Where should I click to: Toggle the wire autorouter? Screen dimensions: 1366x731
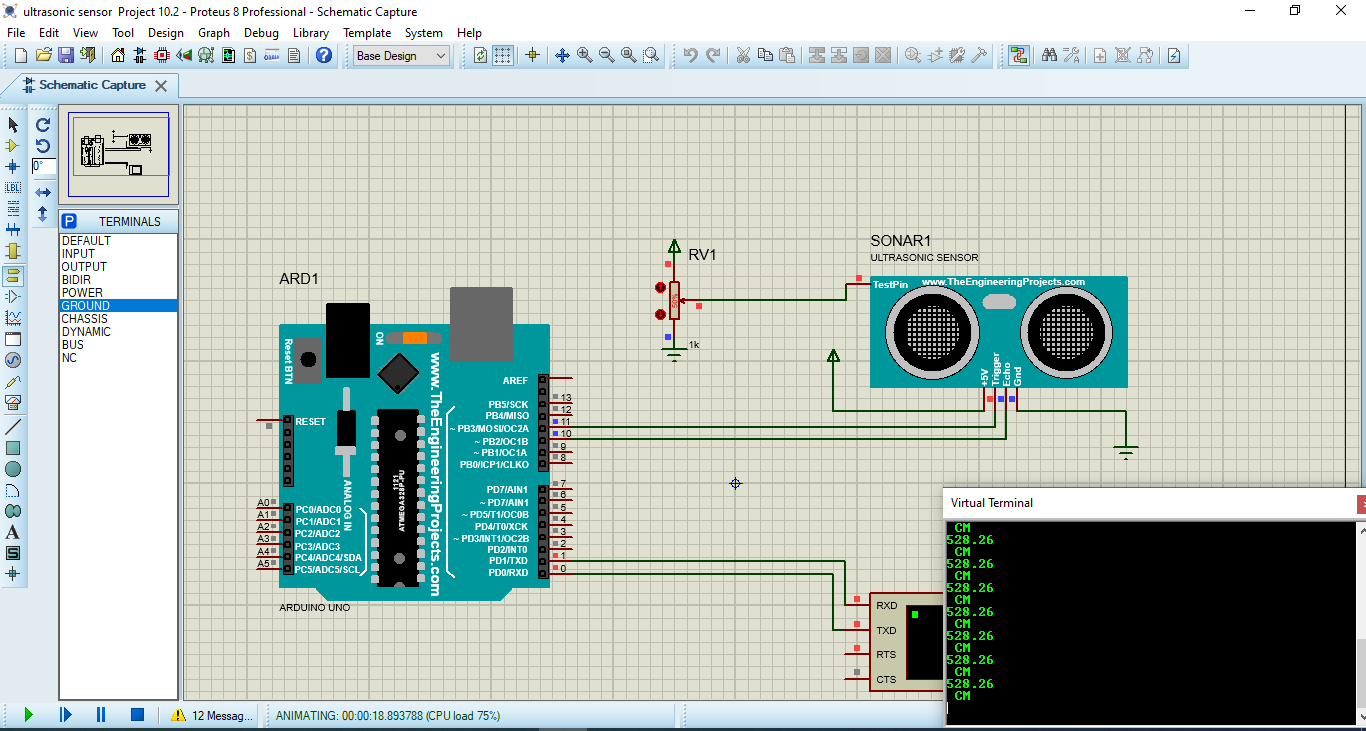click(1018, 55)
